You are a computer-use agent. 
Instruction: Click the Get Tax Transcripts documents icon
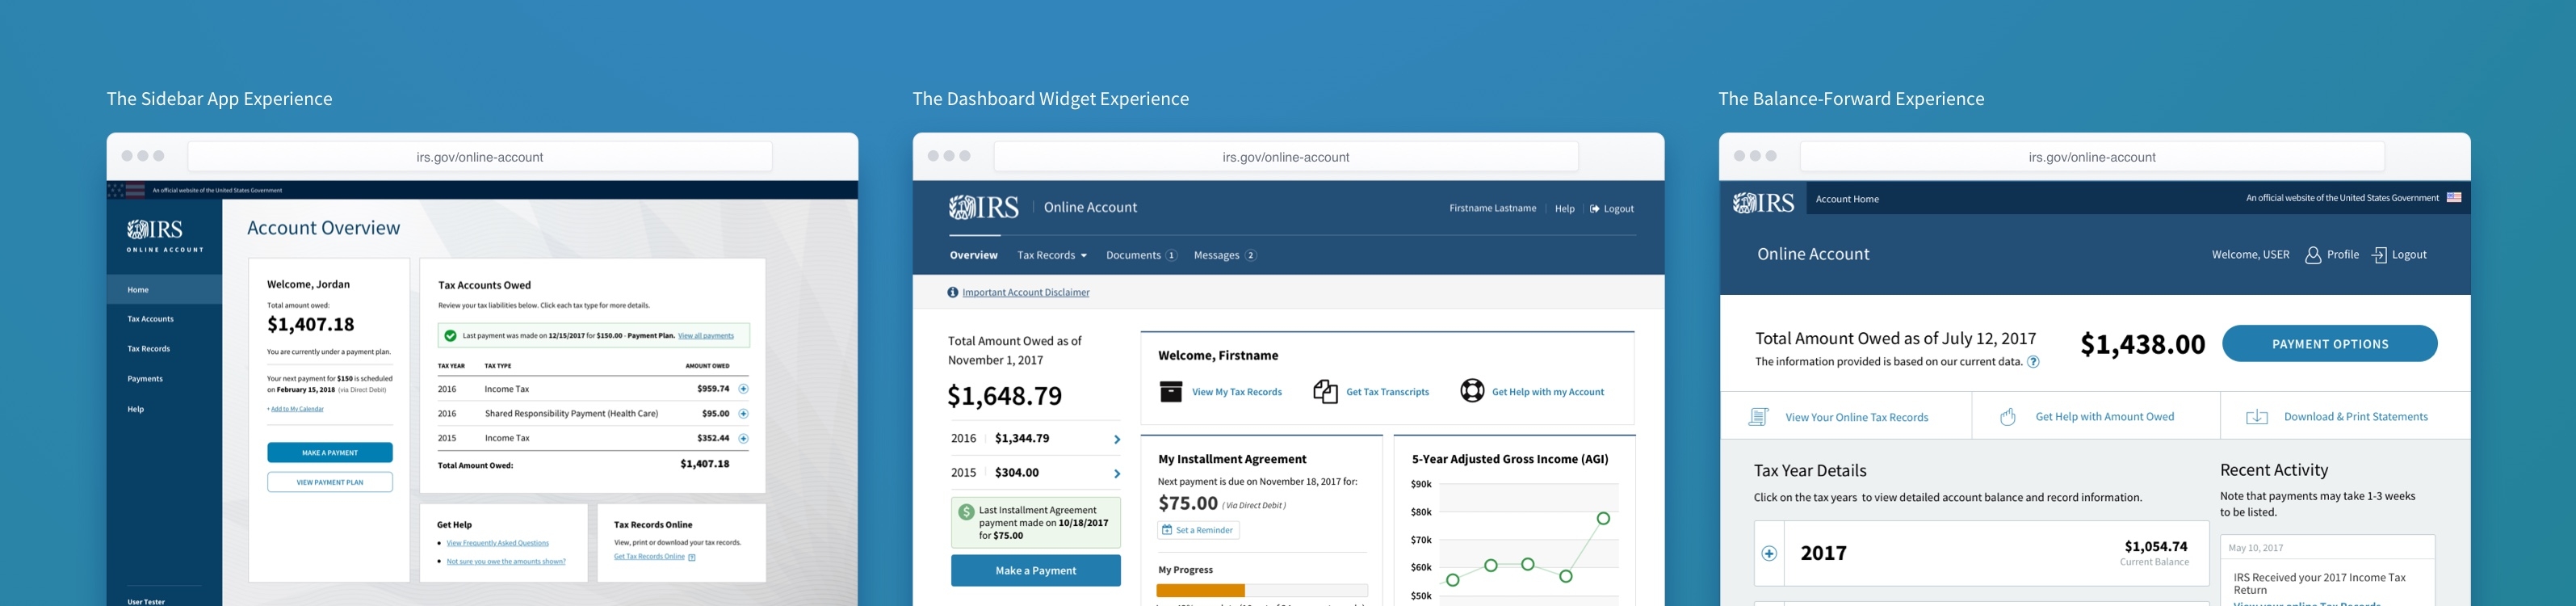(1325, 391)
